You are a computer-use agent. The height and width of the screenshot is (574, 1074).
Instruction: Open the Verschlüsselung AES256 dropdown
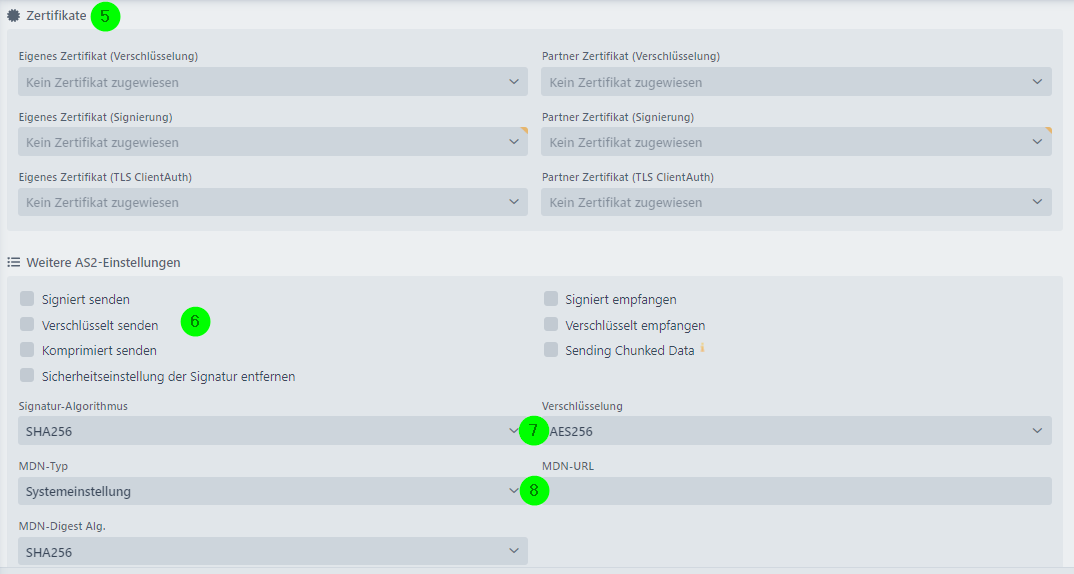(796, 431)
